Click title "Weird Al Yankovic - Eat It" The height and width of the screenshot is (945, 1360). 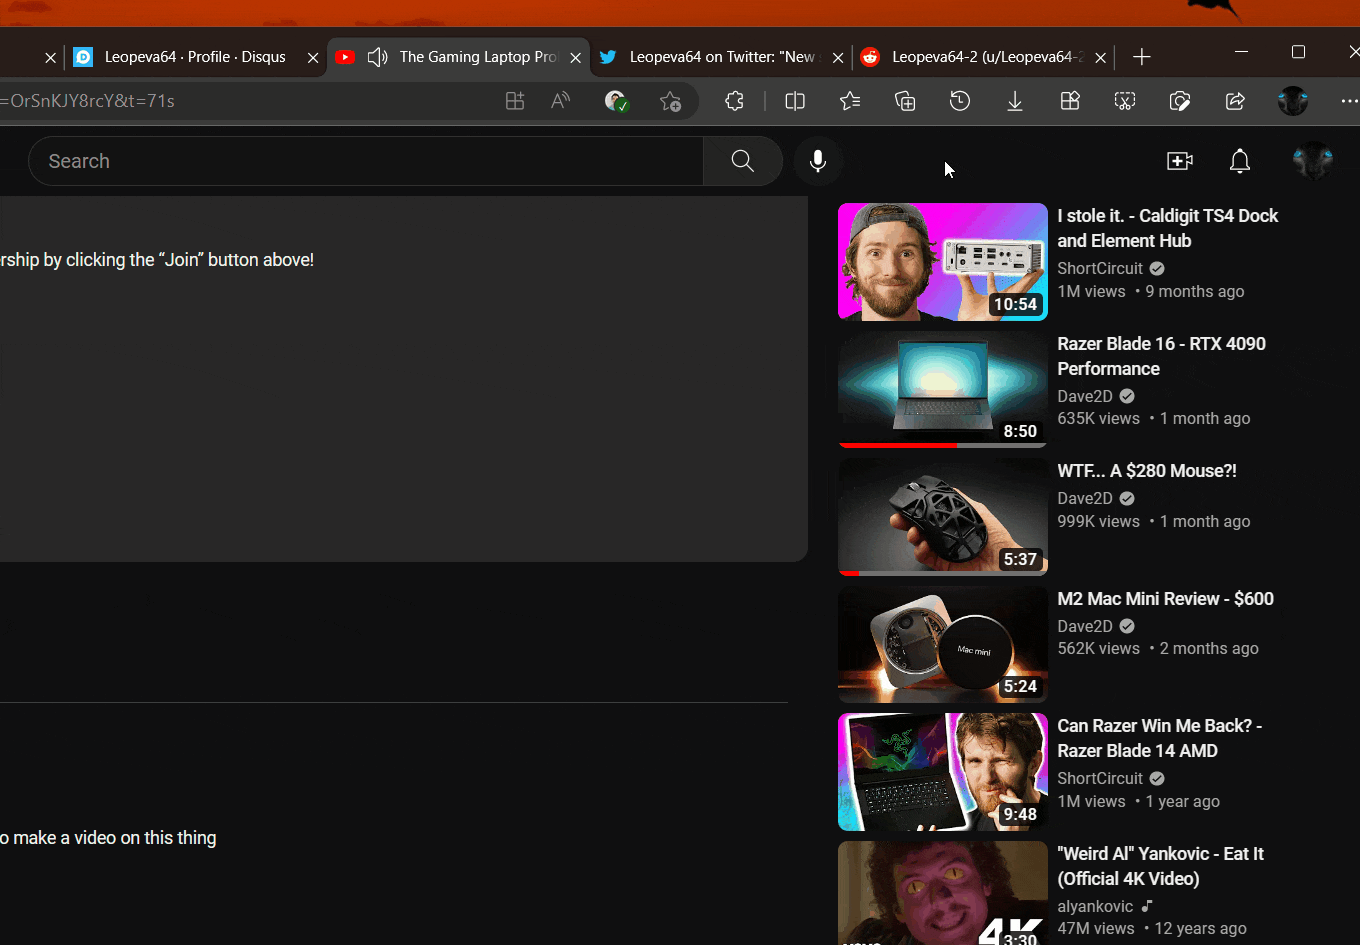(x=1161, y=866)
